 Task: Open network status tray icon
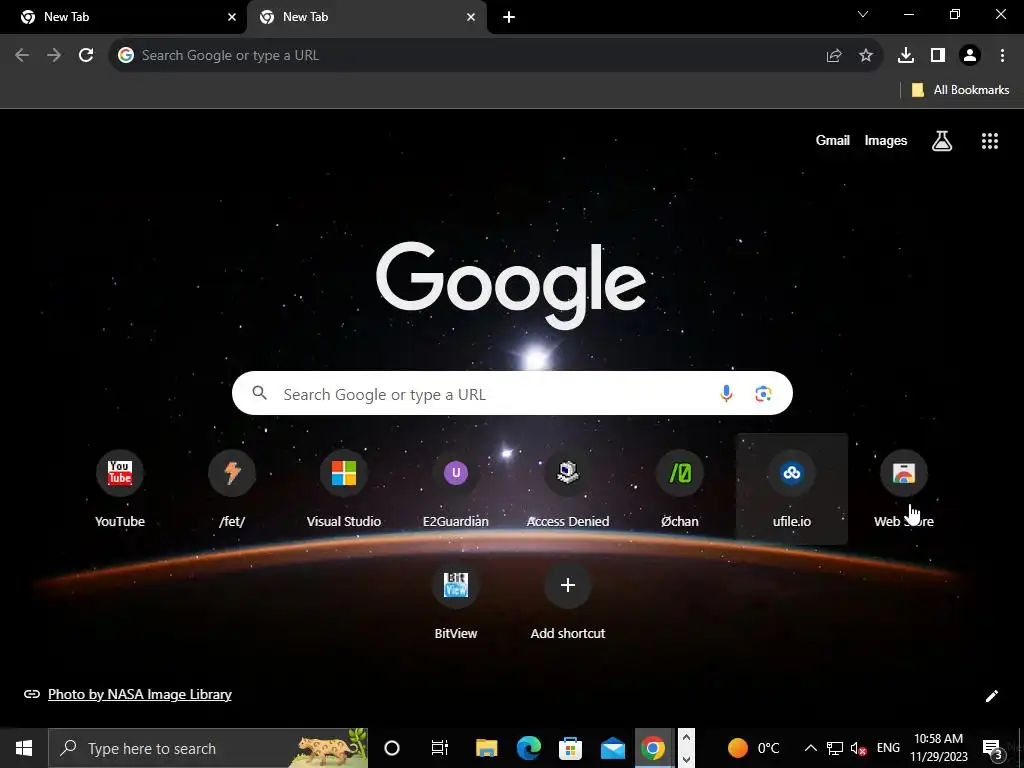835,748
